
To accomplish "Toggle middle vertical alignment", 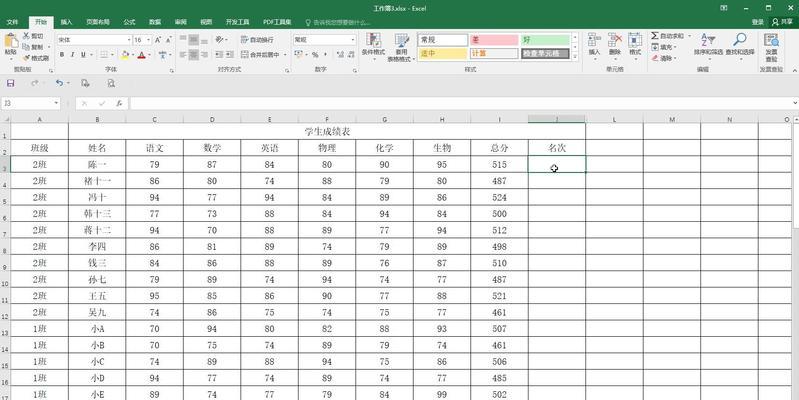I will [x=194, y=39].
